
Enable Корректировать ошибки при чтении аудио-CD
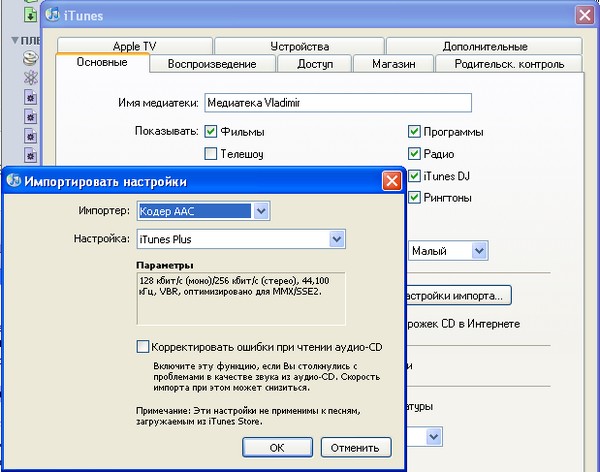142,347
